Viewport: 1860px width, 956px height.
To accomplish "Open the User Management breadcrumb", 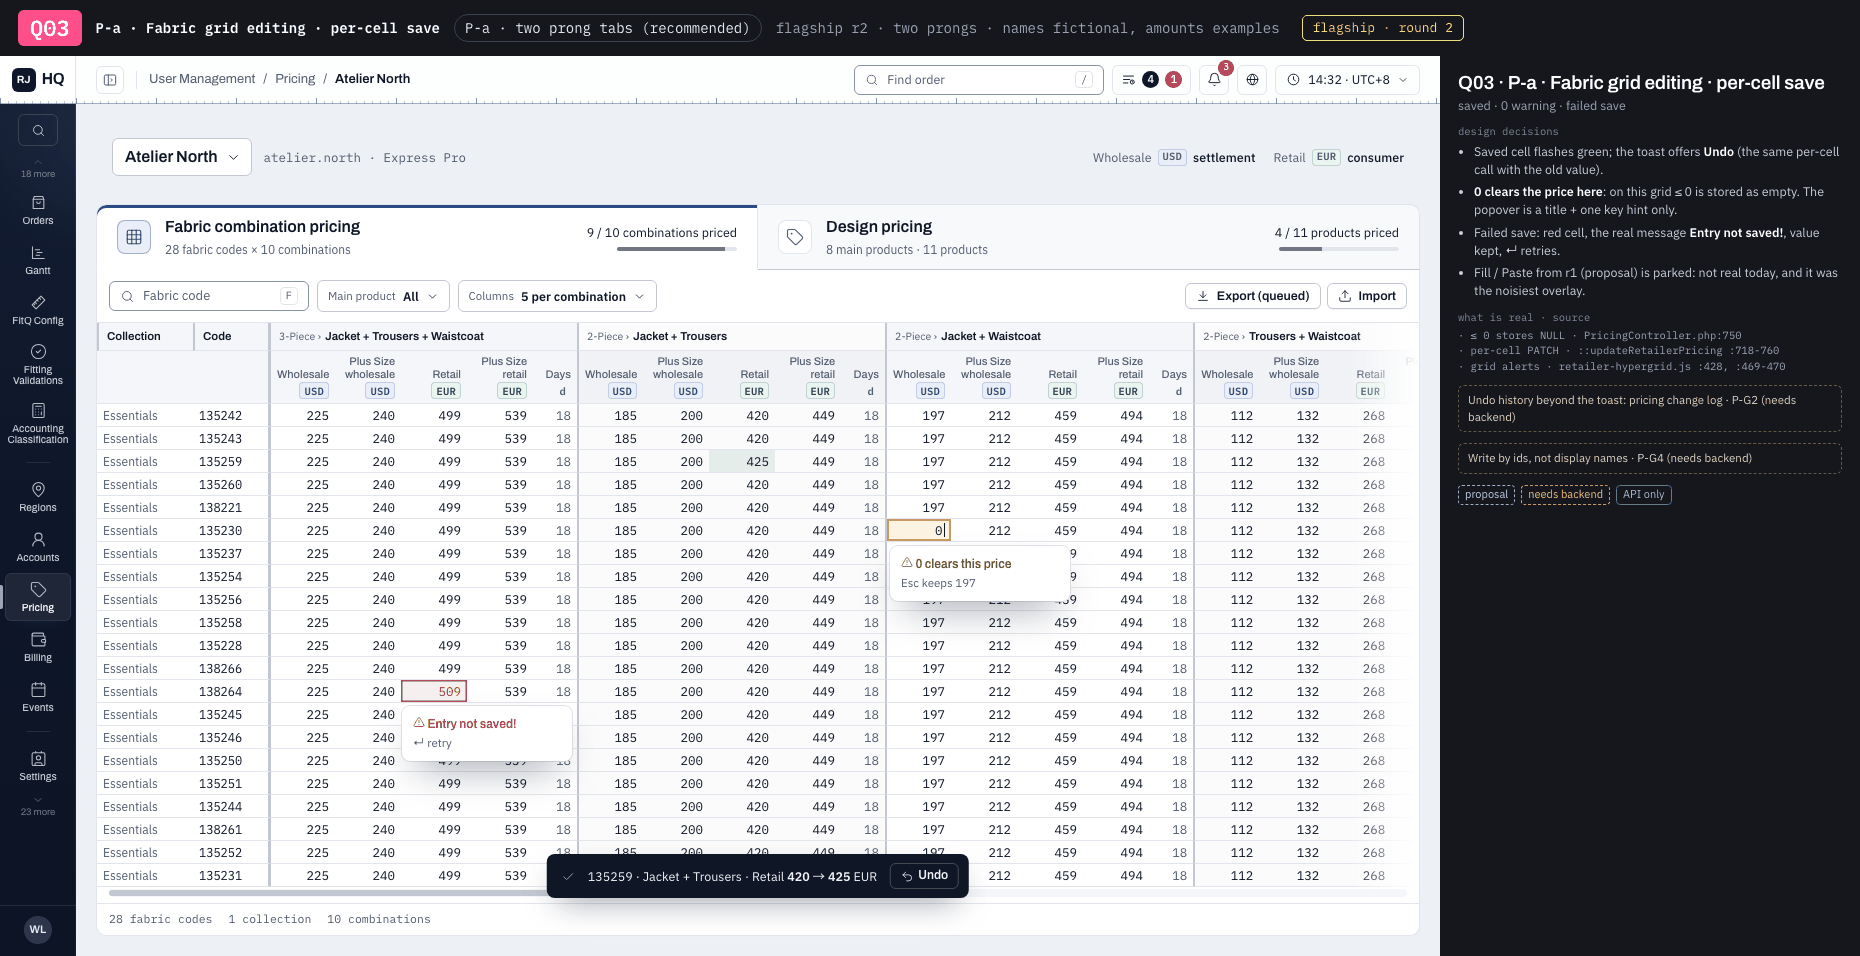I will [202, 79].
